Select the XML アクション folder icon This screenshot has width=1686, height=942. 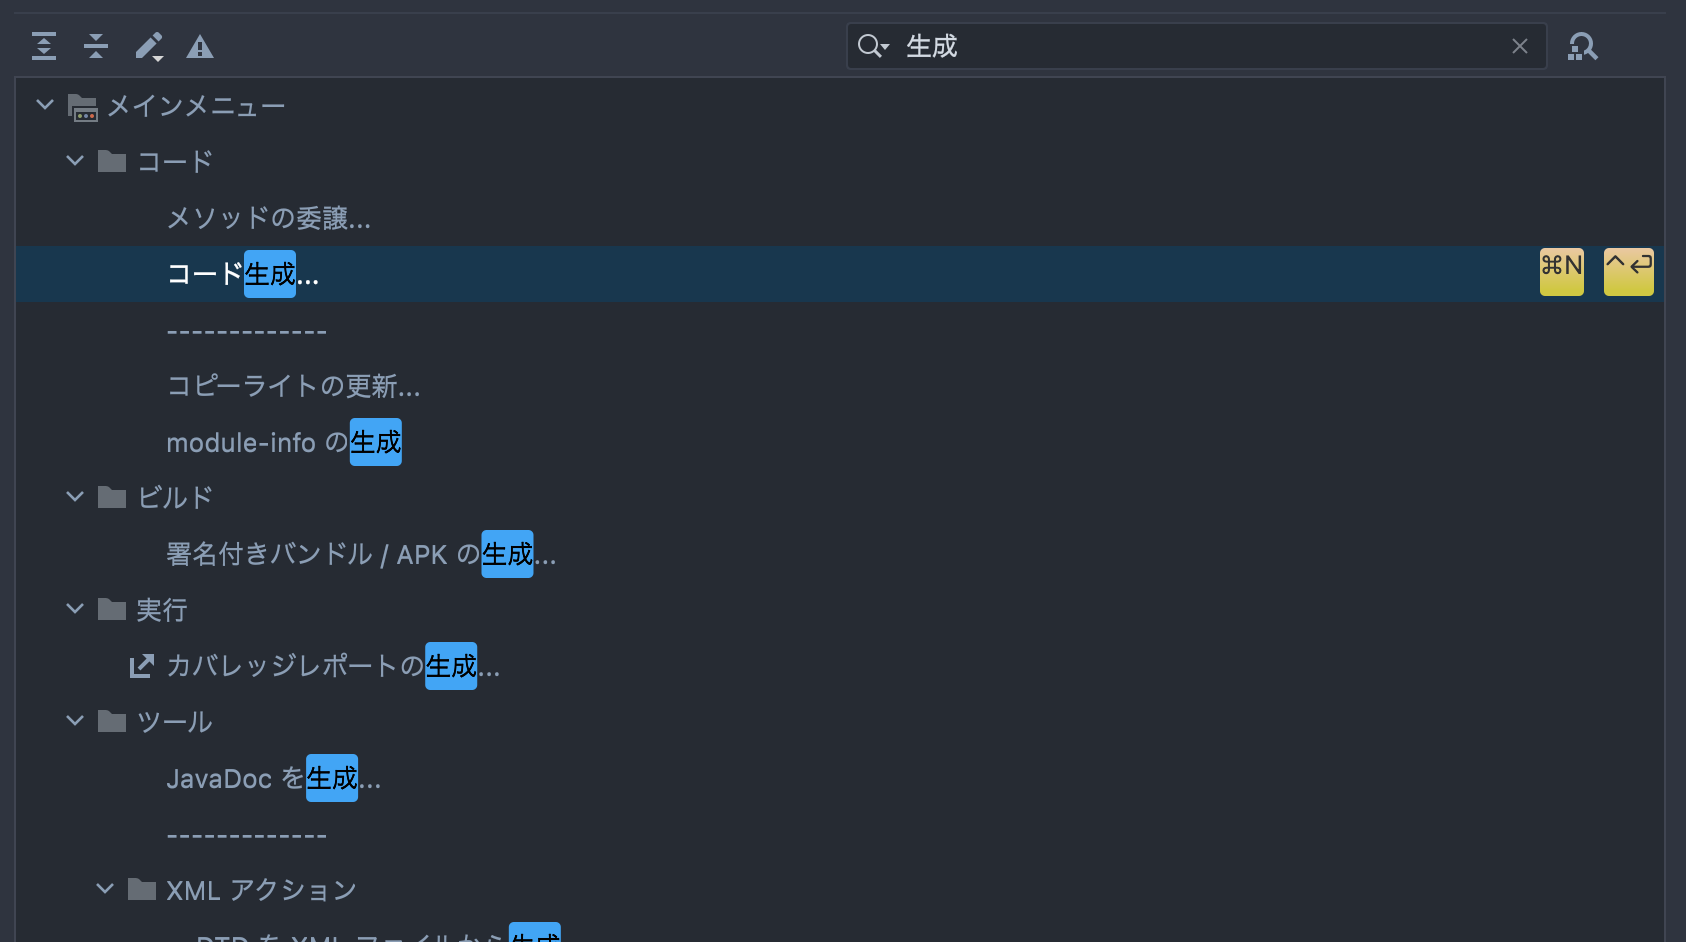(142, 889)
